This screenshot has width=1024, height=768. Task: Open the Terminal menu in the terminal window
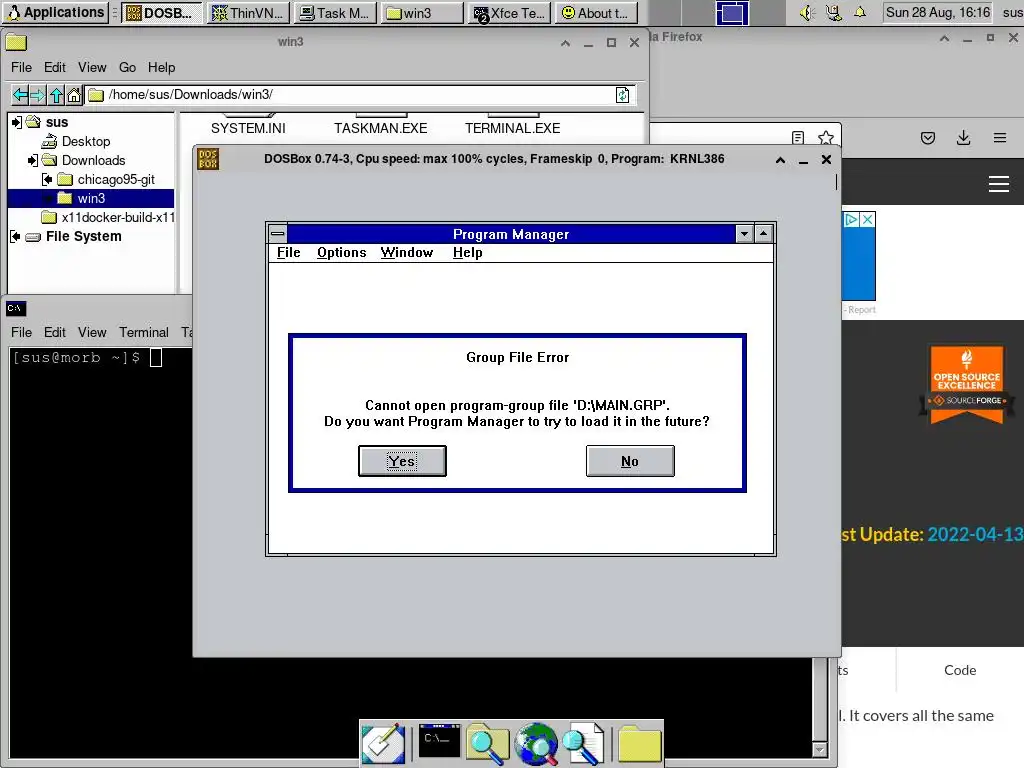144,332
